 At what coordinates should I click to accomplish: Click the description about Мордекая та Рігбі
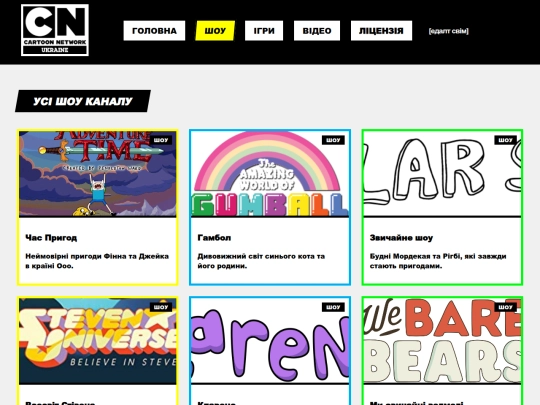pos(438,261)
